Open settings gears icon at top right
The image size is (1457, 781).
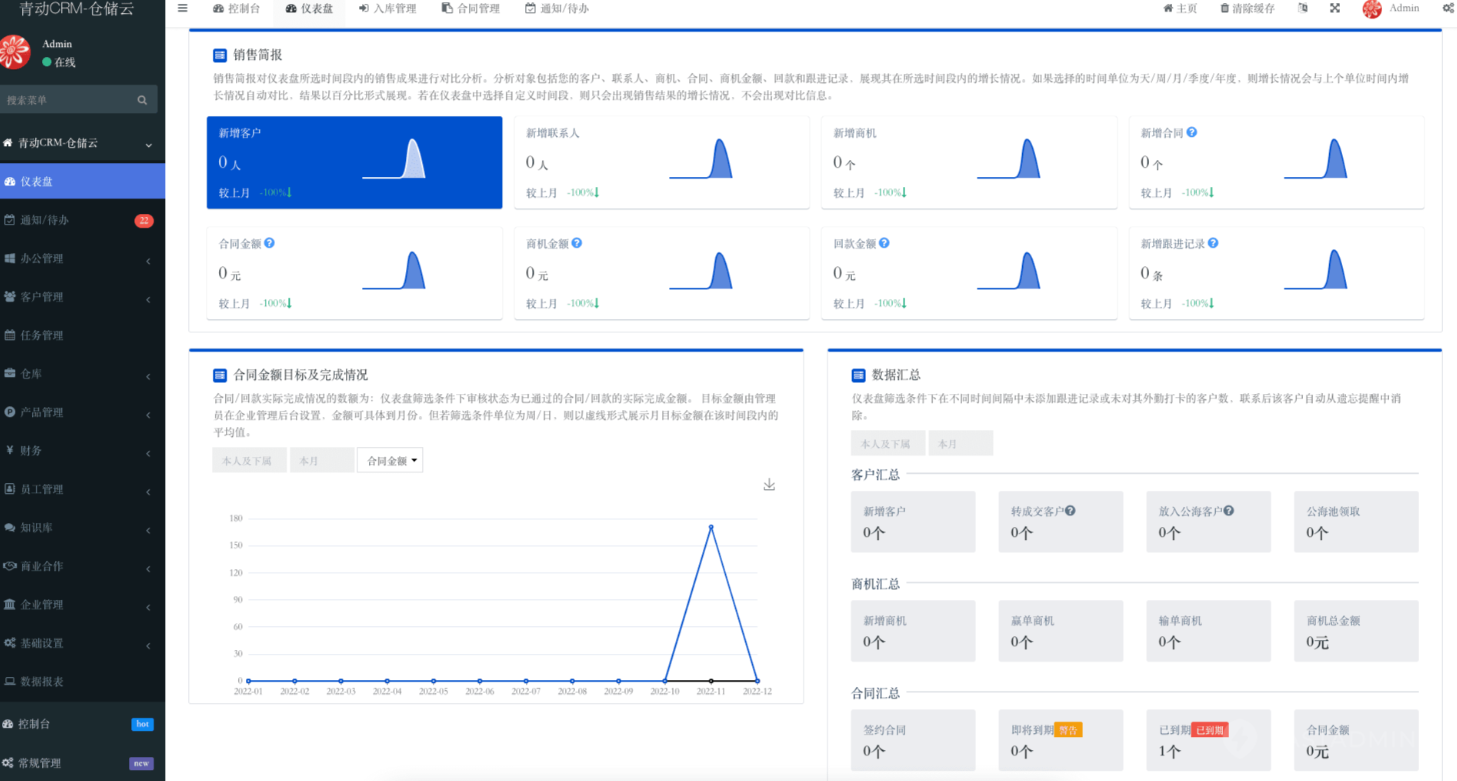(x=1447, y=9)
